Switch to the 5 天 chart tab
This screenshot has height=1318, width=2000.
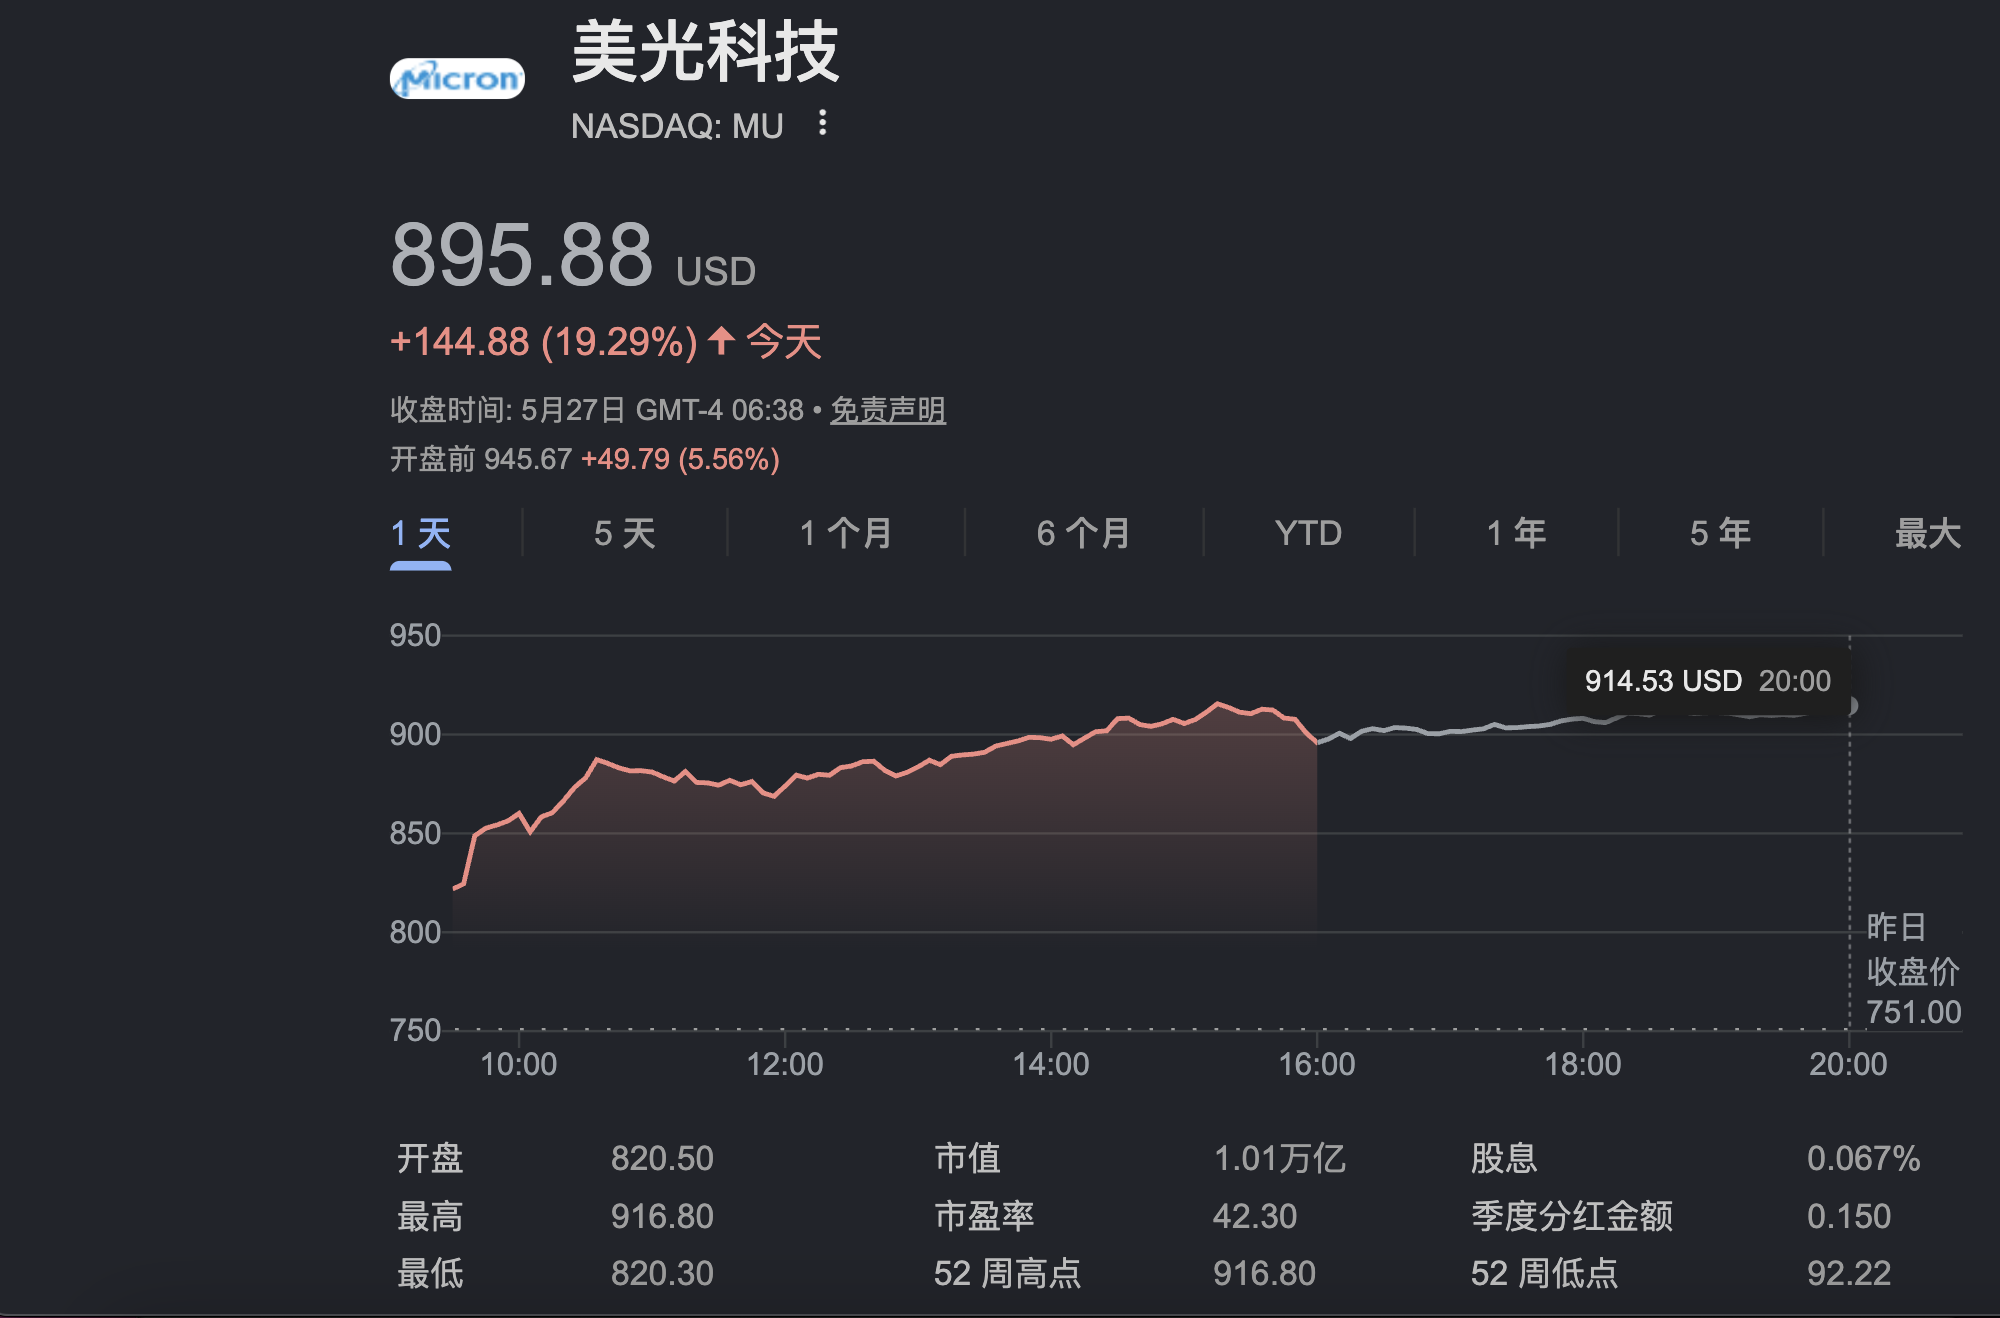pos(624,533)
